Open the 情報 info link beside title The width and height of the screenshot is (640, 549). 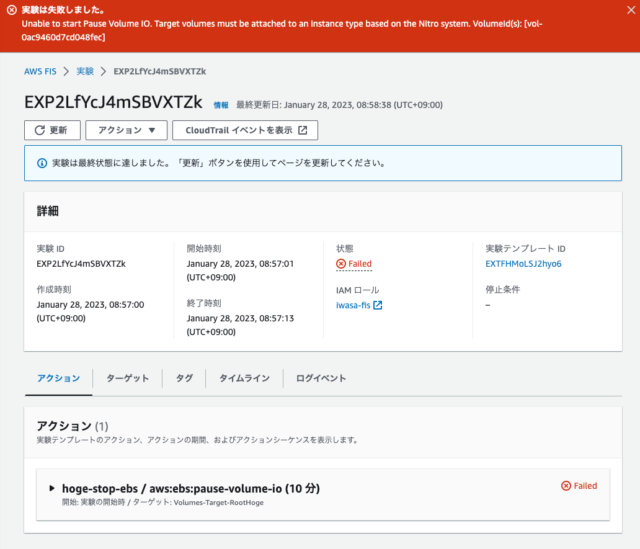221,105
